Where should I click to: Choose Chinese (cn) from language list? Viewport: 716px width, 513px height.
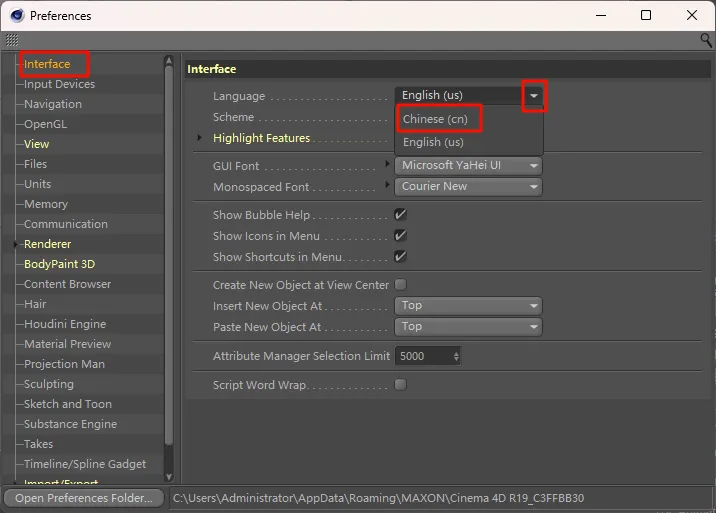pyautogui.click(x=435, y=119)
